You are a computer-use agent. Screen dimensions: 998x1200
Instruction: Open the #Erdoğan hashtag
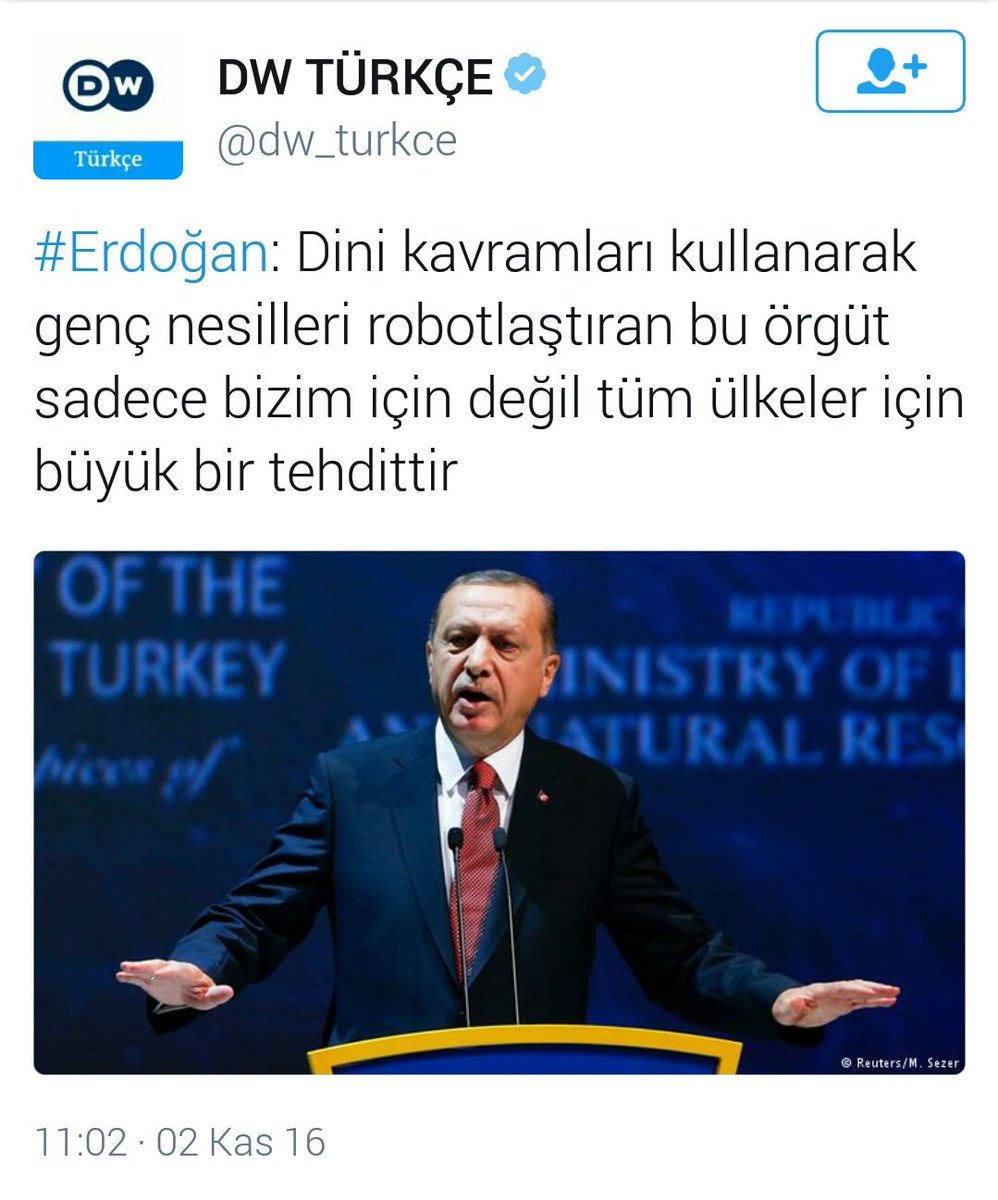pos(151,257)
